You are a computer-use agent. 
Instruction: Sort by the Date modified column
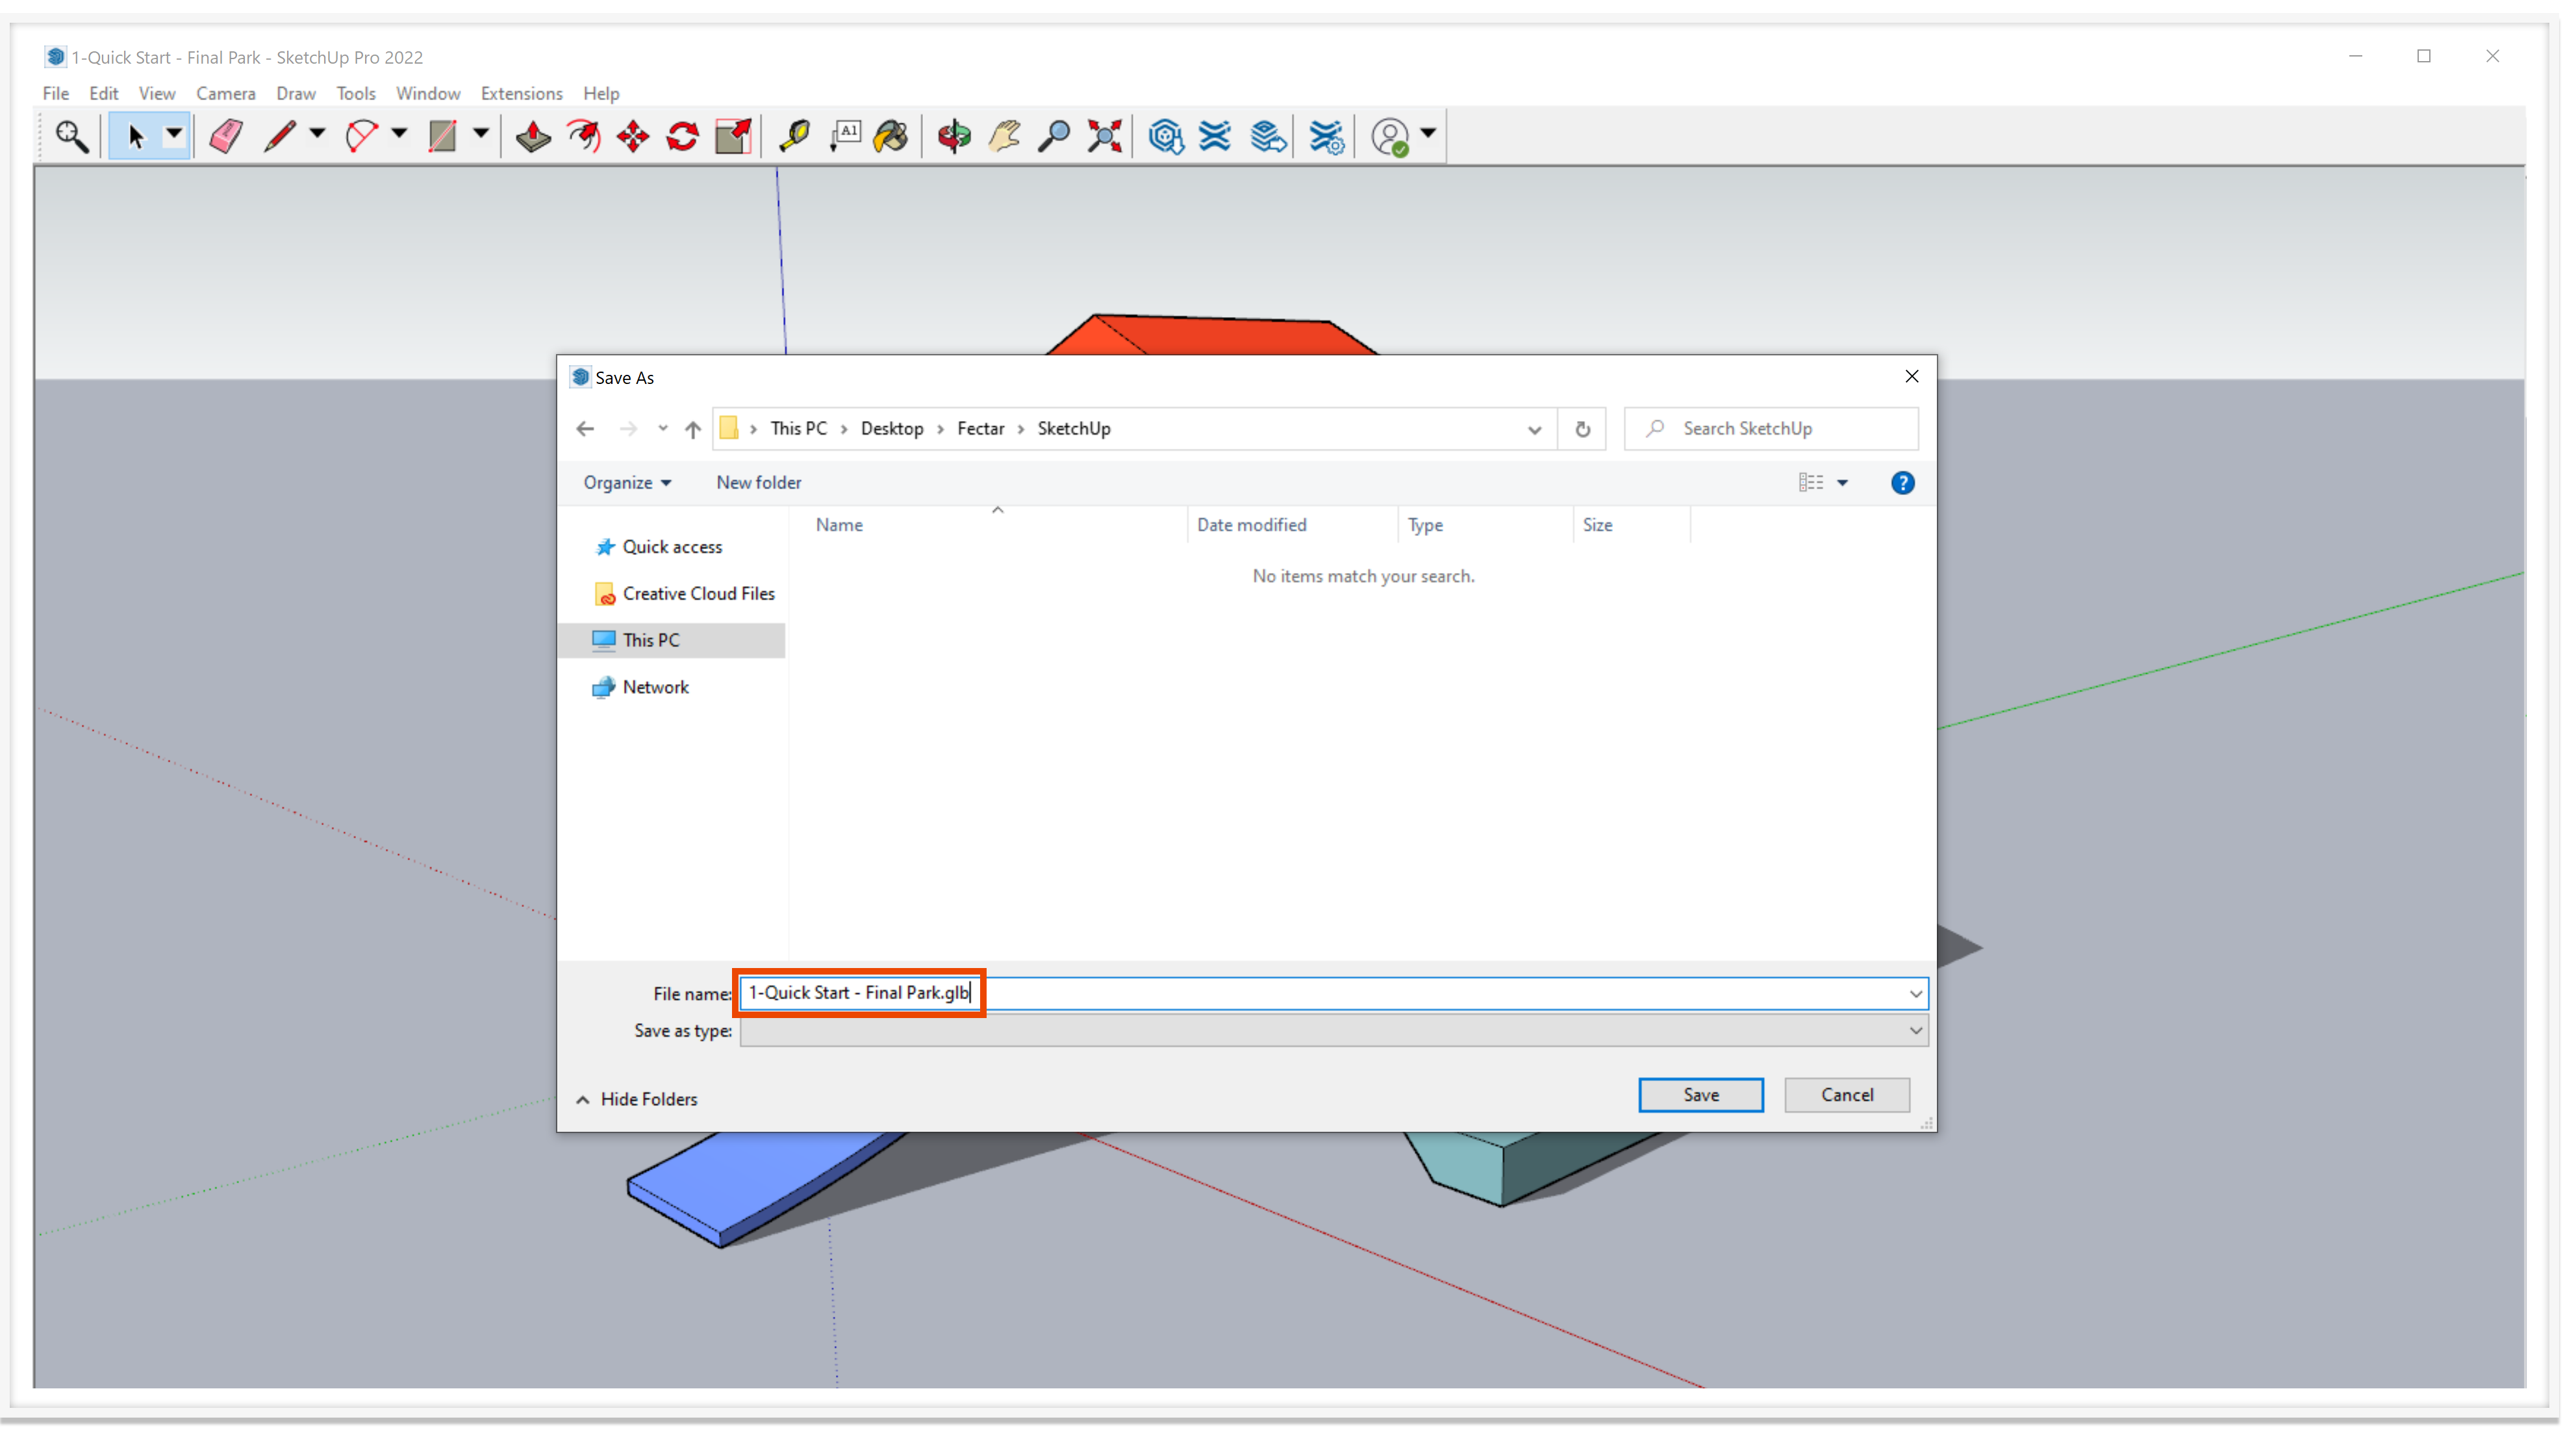[1251, 526]
